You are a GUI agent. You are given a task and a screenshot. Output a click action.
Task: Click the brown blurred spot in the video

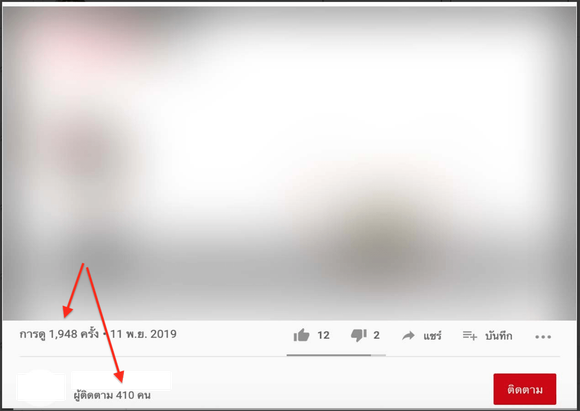click(383, 240)
